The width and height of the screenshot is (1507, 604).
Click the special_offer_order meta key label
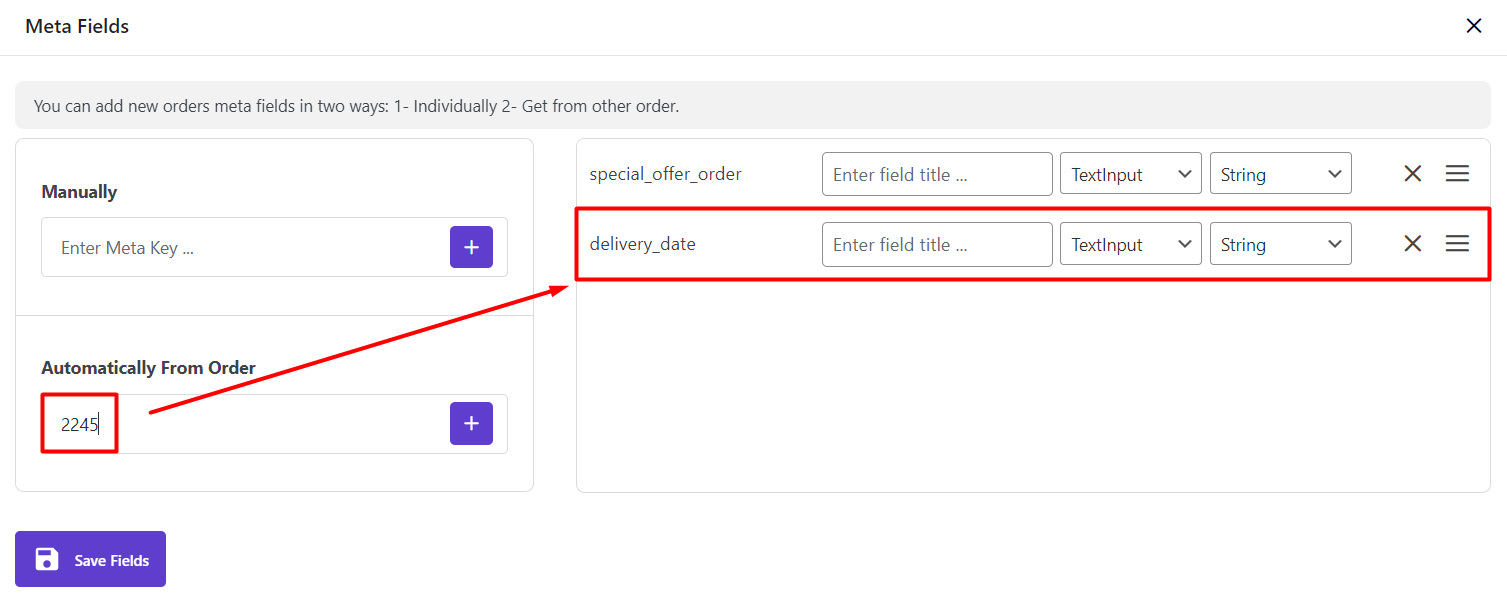pos(665,174)
